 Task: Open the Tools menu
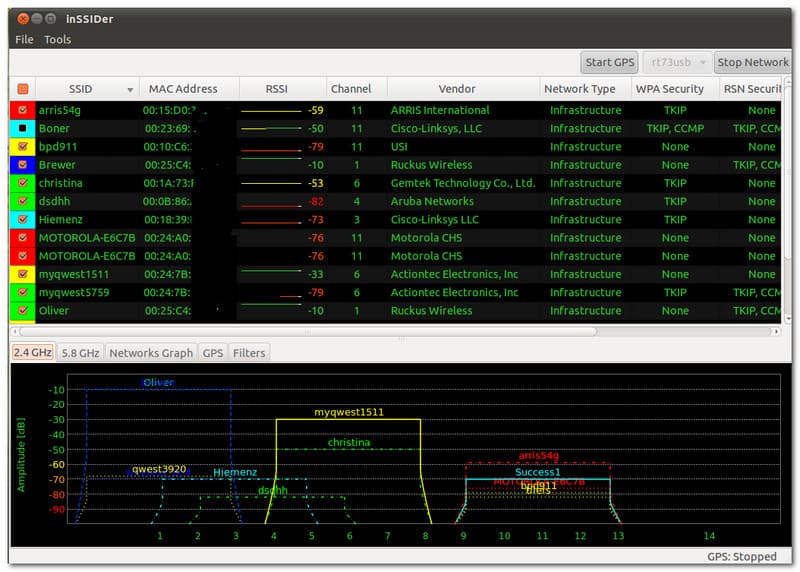click(x=57, y=40)
